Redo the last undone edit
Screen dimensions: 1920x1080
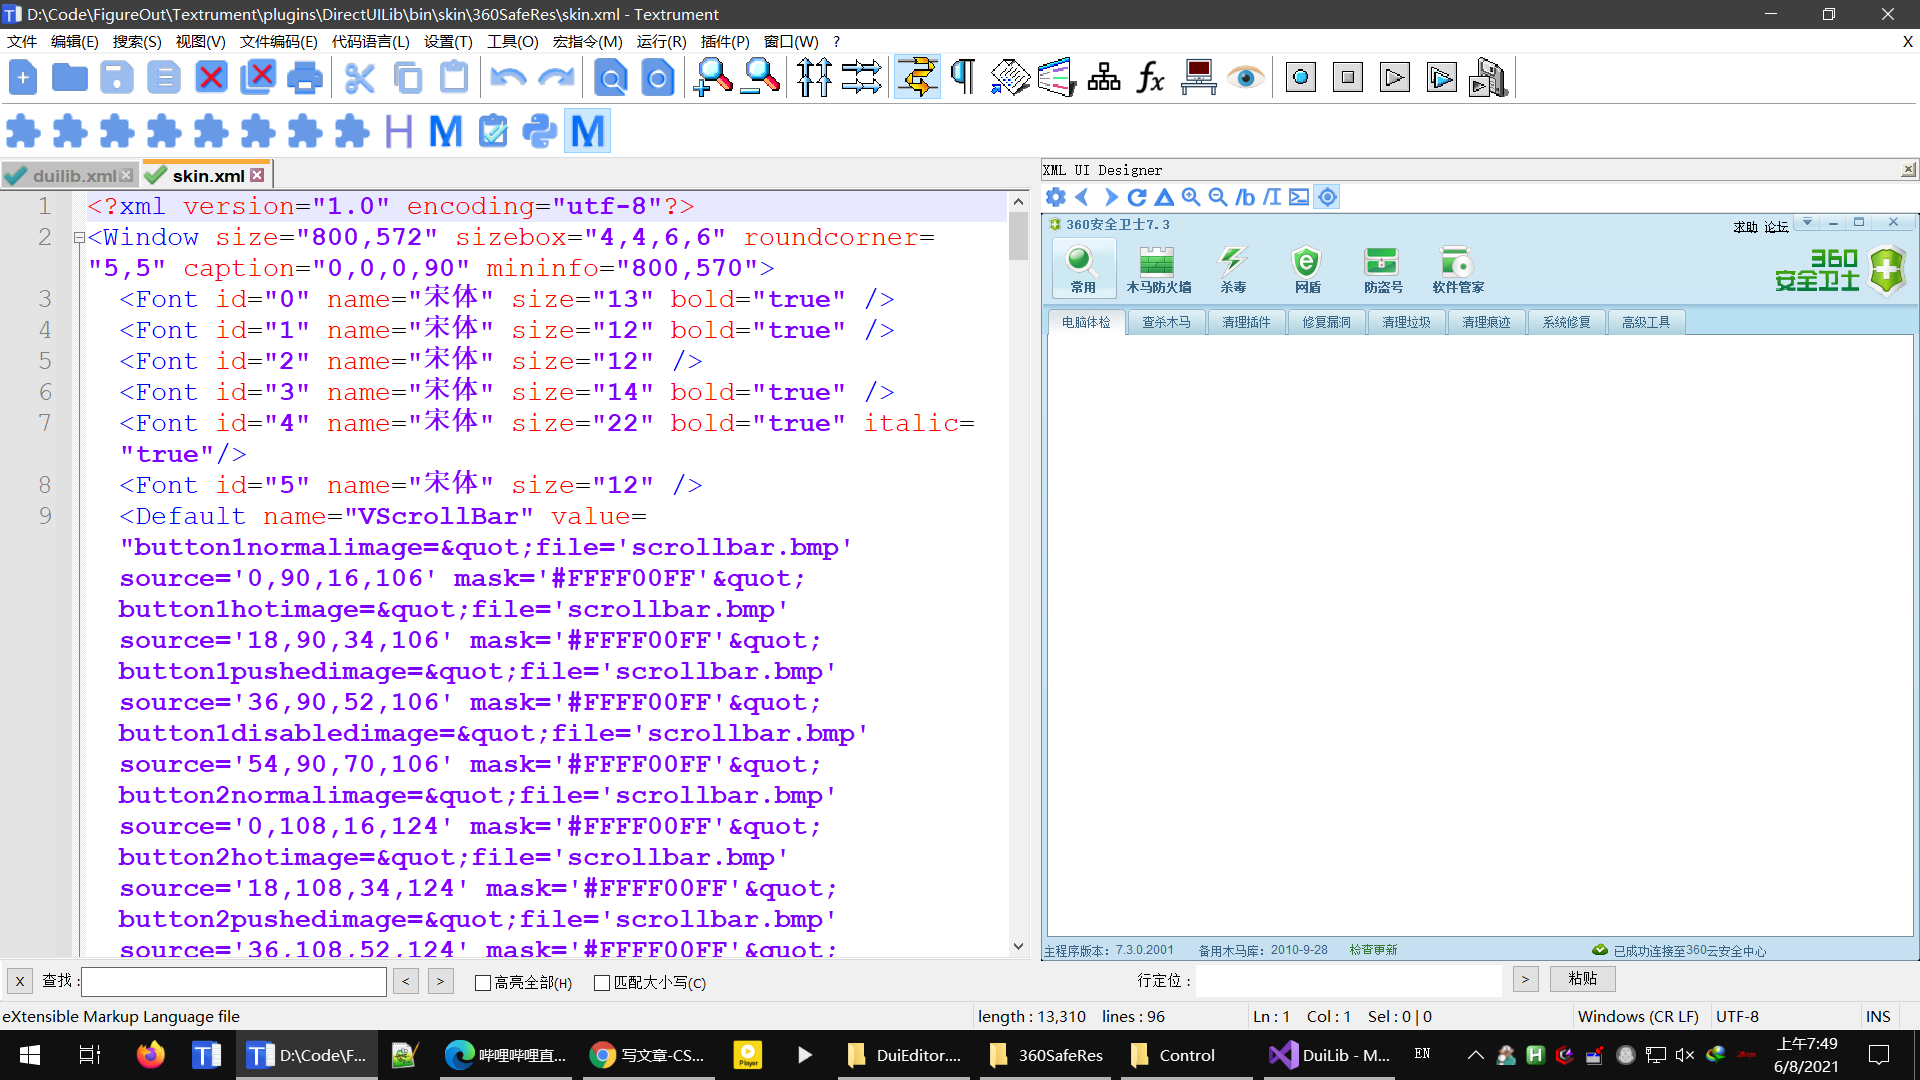point(556,77)
